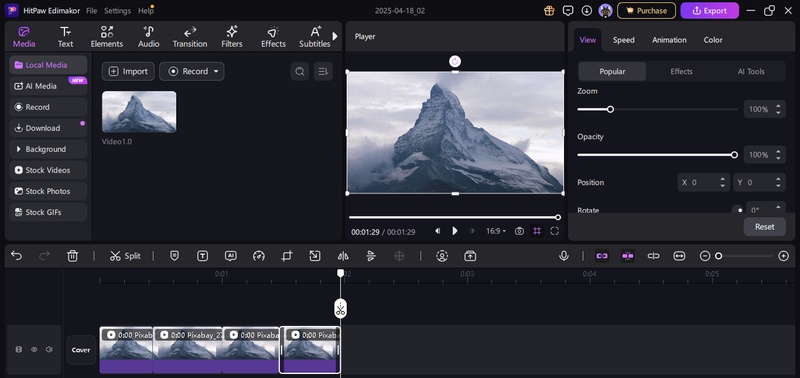Click the download icon in title bar
This screenshot has width=800, height=378.
pyautogui.click(x=587, y=10)
